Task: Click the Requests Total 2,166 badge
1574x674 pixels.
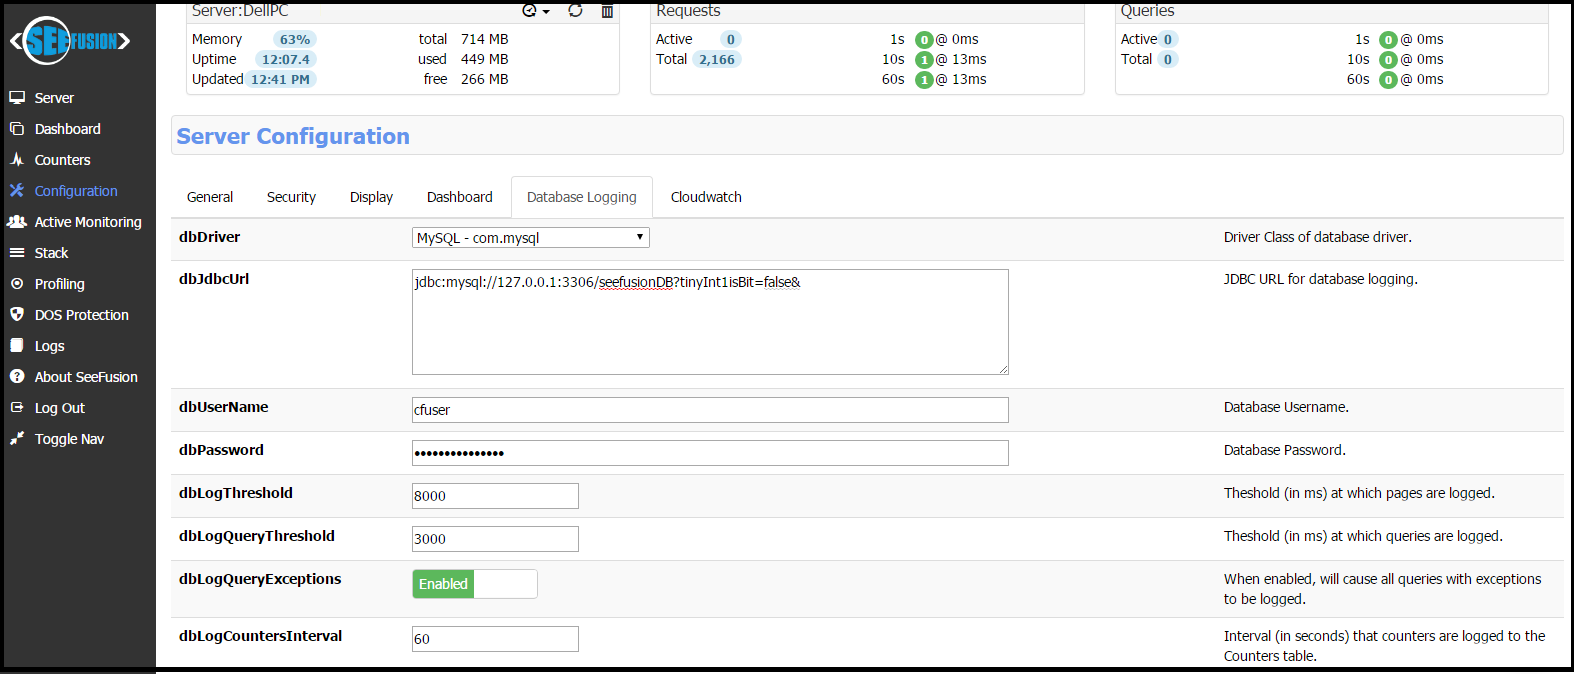Action: tap(717, 60)
